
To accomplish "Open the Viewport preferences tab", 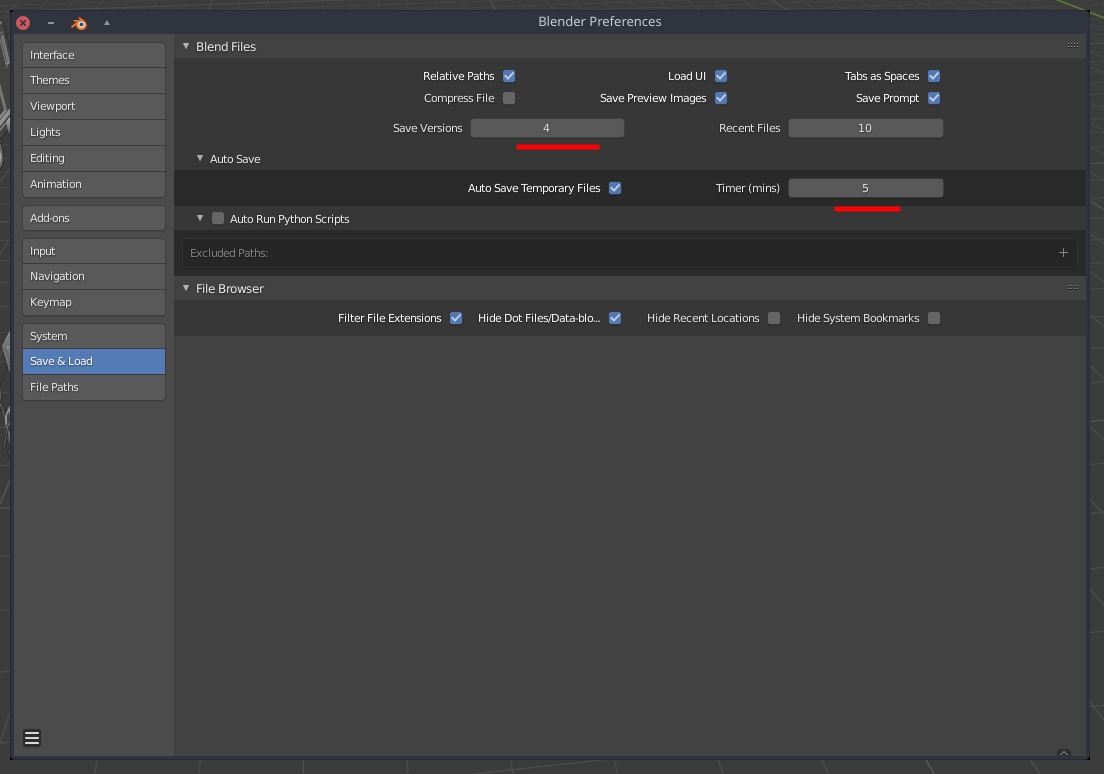I will pyautogui.click(x=94, y=106).
